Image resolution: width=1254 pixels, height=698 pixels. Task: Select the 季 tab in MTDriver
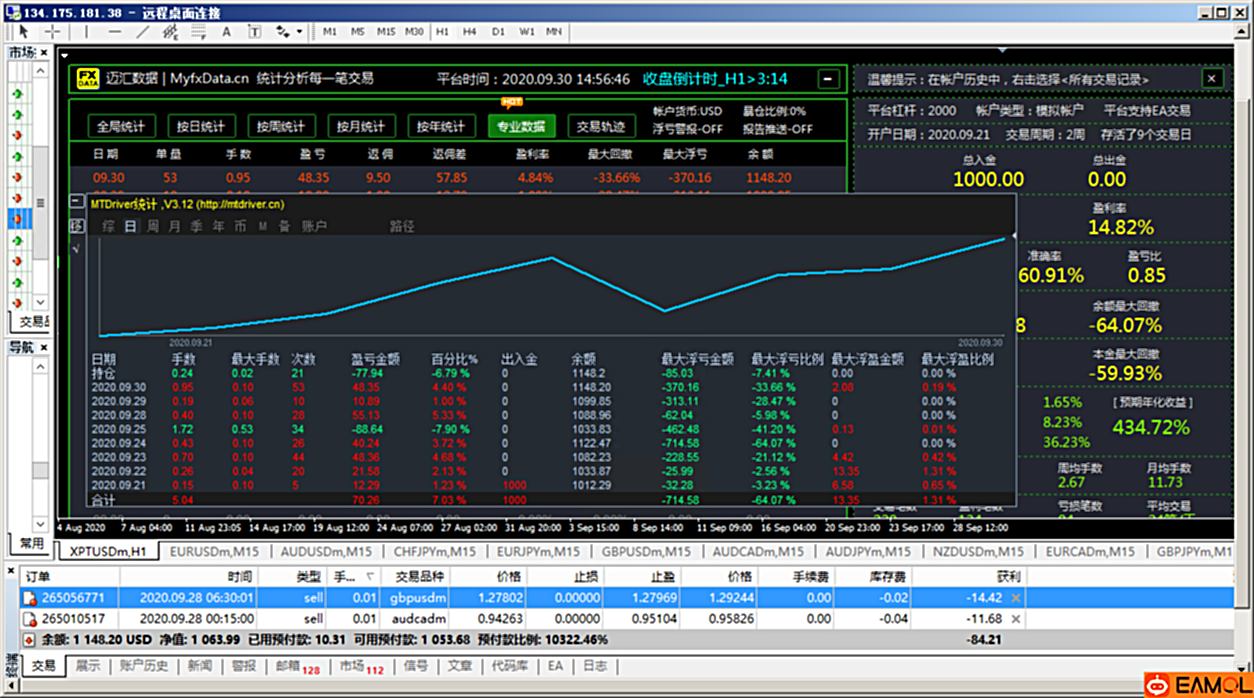tap(196, 227)
